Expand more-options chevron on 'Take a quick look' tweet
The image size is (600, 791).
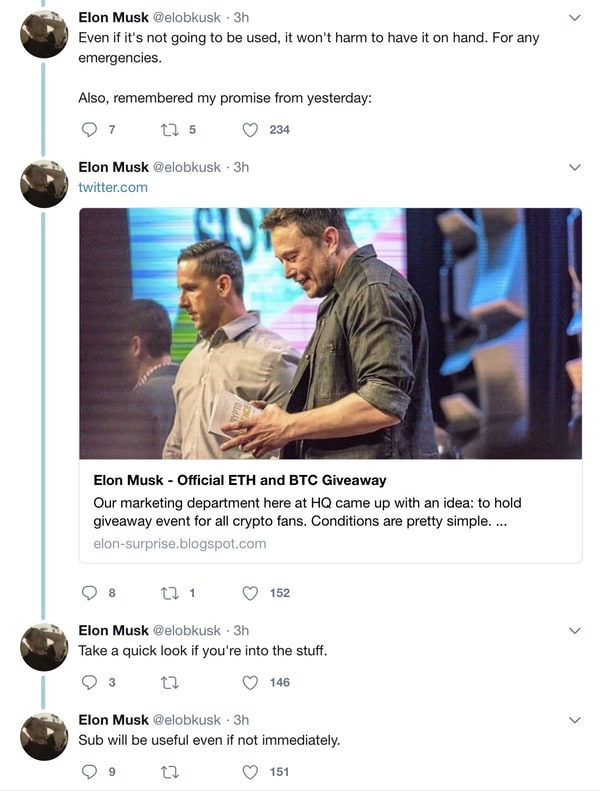tap(574, 631)
